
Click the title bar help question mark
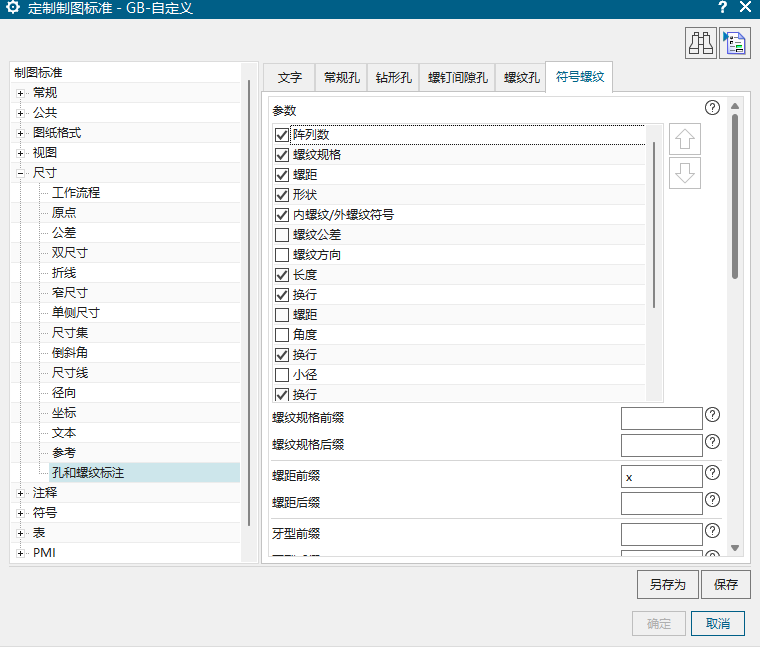[722, 7]
